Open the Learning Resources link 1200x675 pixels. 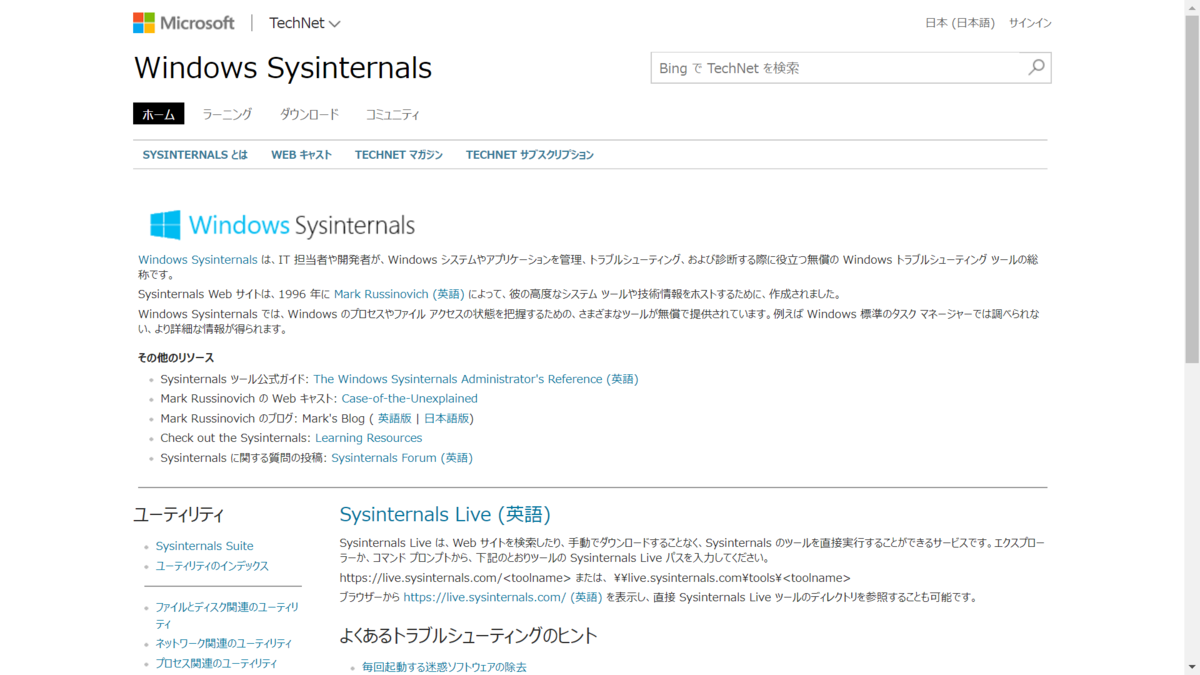(x=369, y=438)
